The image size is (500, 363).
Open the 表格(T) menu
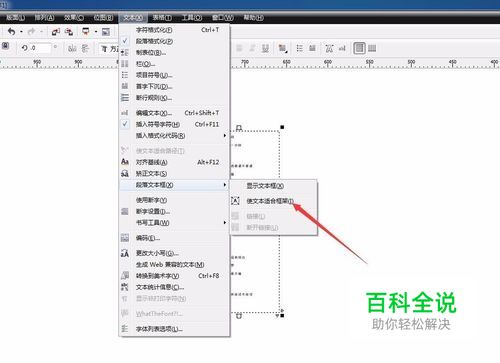coord(162,17)
